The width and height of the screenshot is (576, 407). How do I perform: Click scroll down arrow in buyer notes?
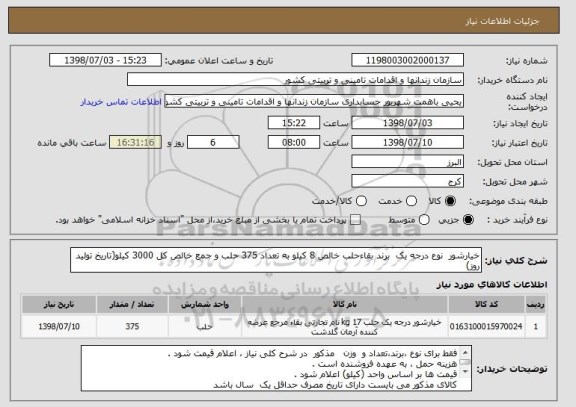point(465,372)
